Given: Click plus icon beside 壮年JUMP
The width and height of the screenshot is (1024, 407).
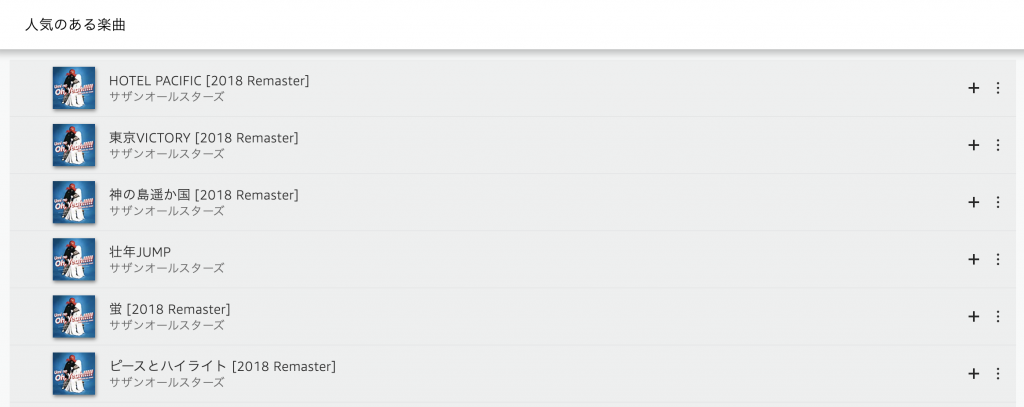Looking at the screenshot, I should tap(973, 259).
